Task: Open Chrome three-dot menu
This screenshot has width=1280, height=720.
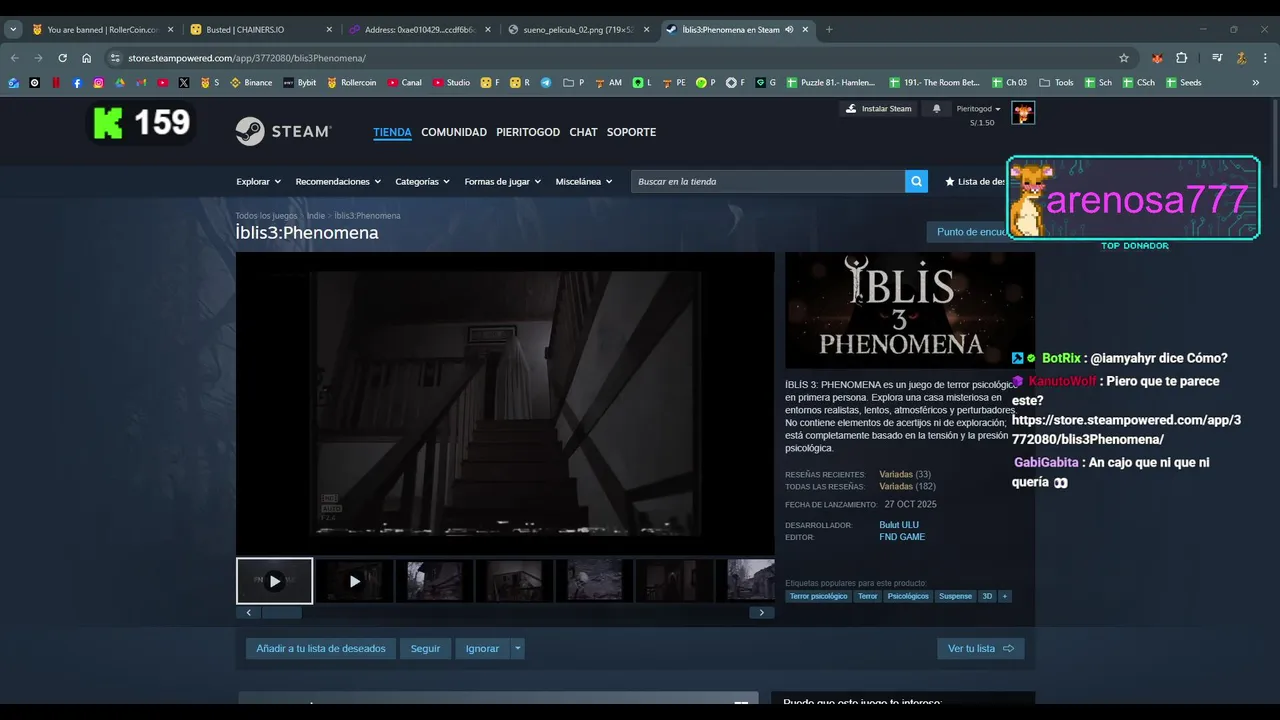Action: point(1264,58)
